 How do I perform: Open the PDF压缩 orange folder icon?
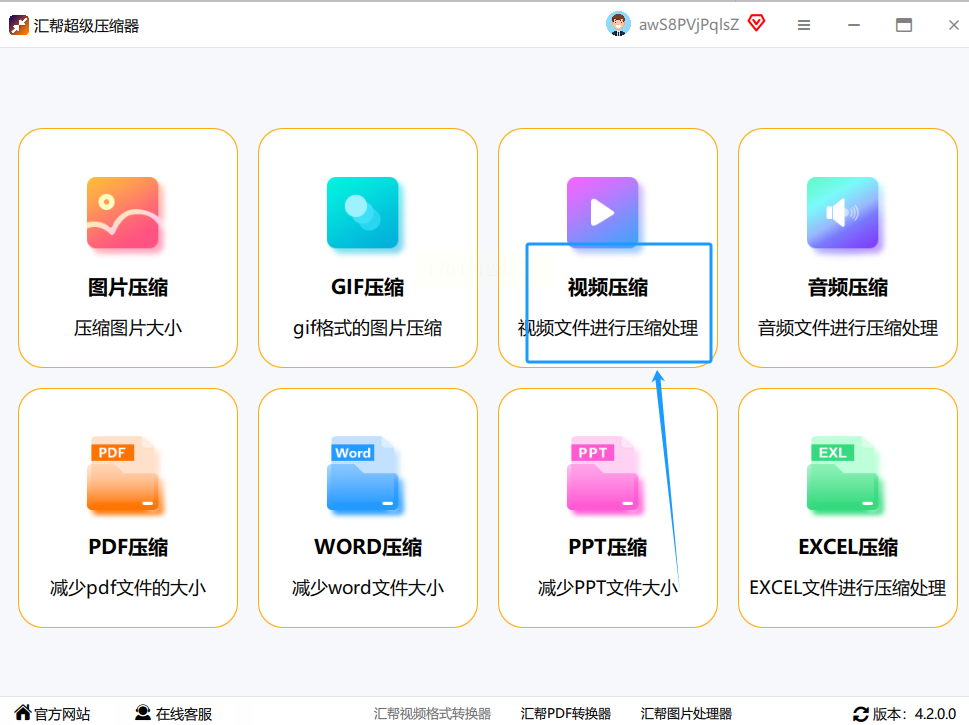122,473
